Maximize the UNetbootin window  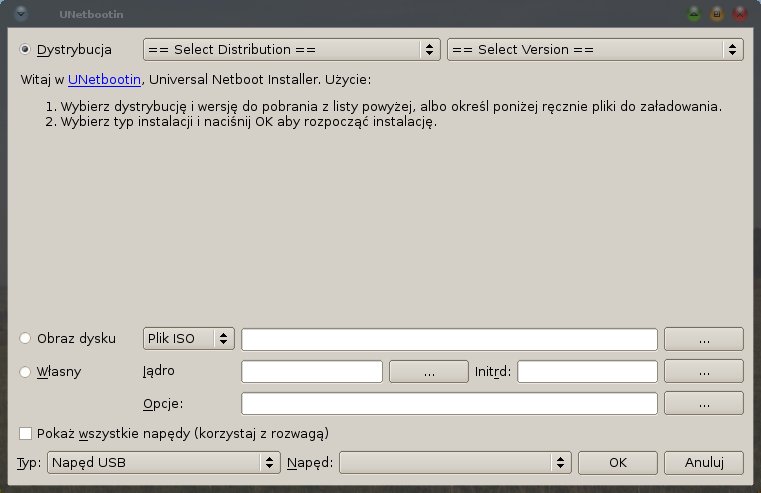[717, 14]
